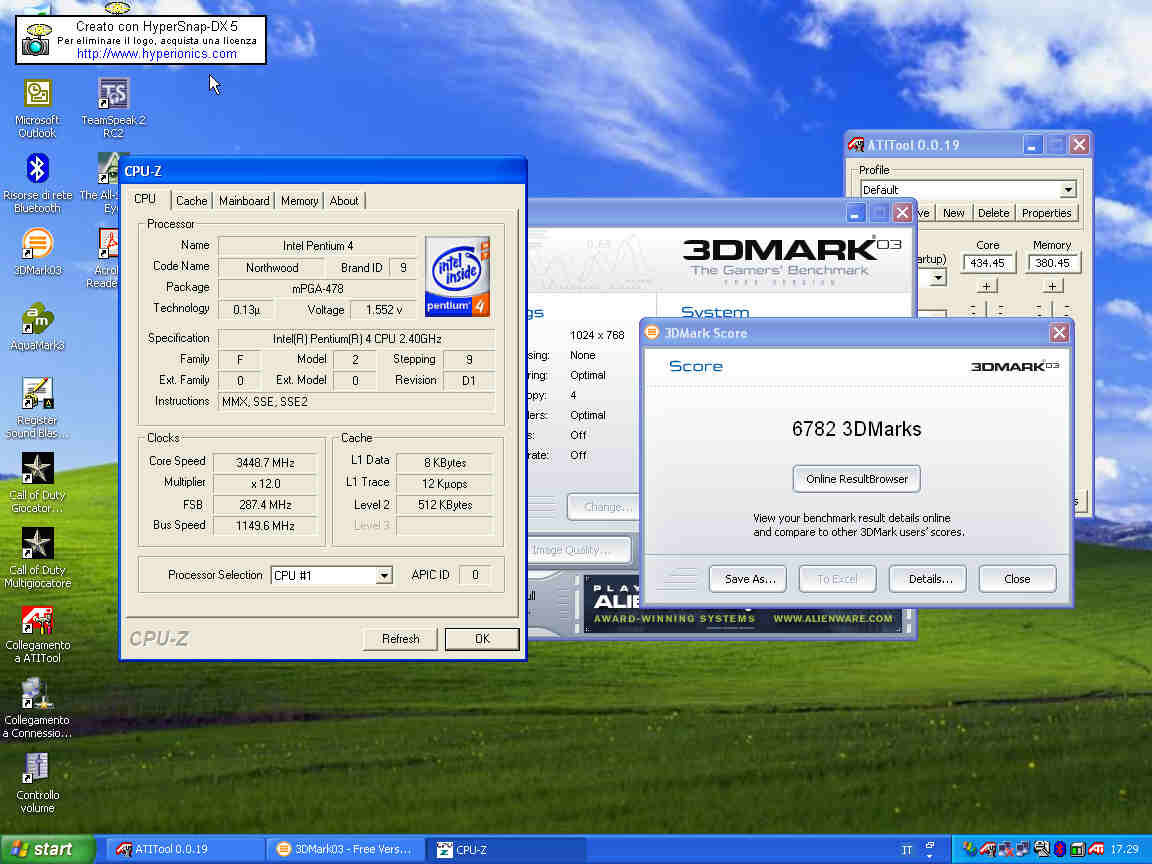Click the Multiplier value x 12.0
1152x864 pixels.
(x=265, y=484)
